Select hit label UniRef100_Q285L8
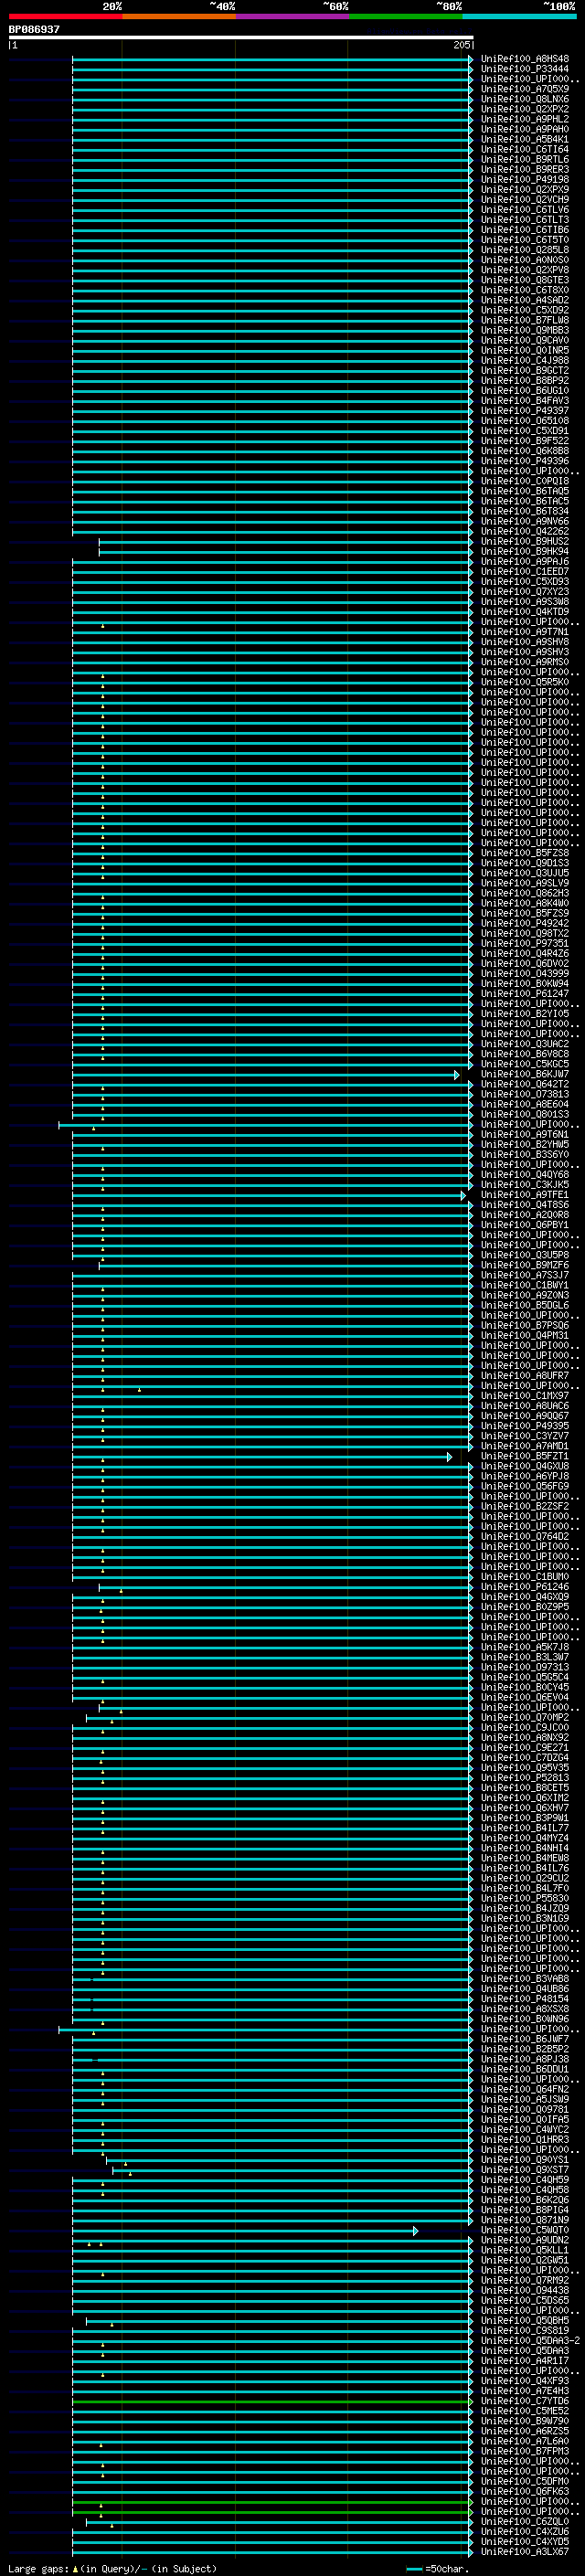The height and width of the screenshot is (2576, 585). coord(525,250)
